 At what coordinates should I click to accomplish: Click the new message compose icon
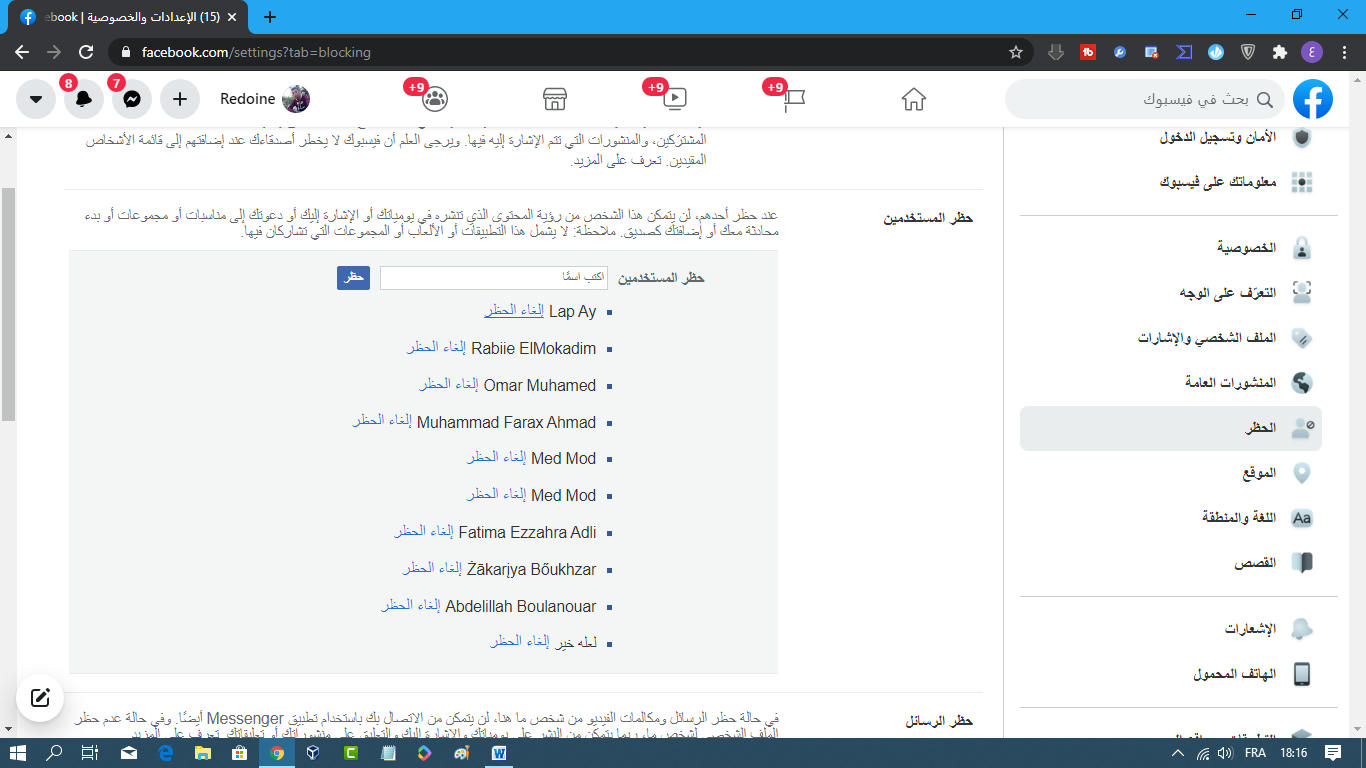pyautogui.click(x=40, y=698)
